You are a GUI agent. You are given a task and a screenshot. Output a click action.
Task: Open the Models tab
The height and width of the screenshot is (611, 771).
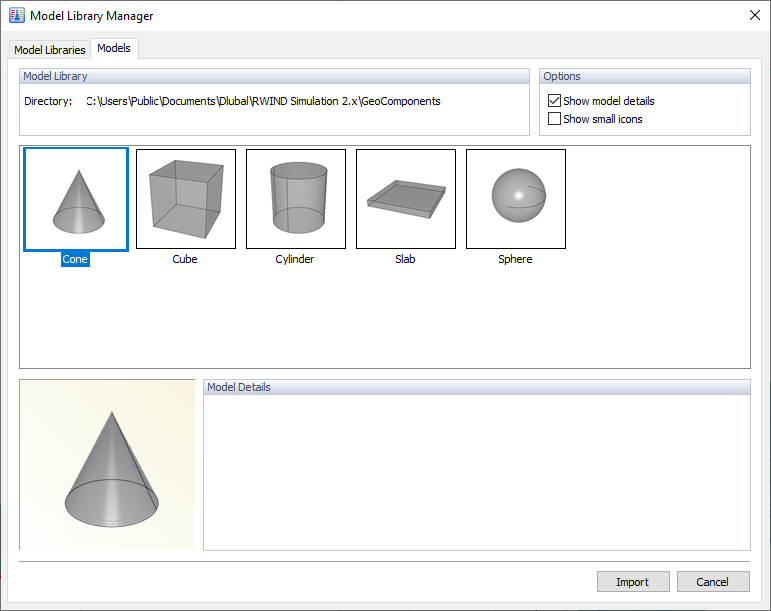click(114, 48)
